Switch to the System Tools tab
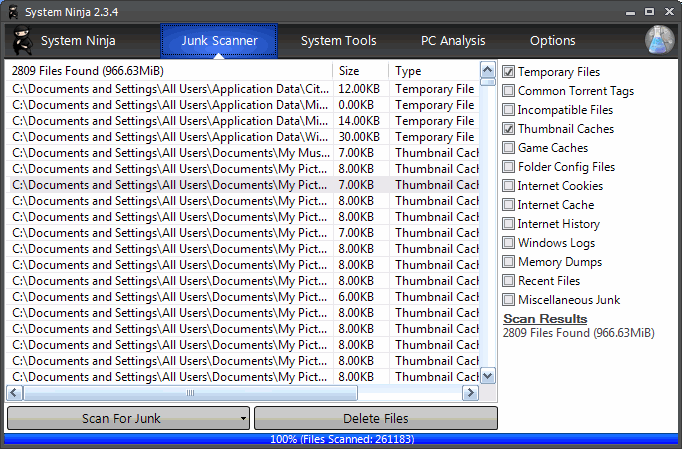The width and height of the screenshot is (682, 449). click(338, 41)
